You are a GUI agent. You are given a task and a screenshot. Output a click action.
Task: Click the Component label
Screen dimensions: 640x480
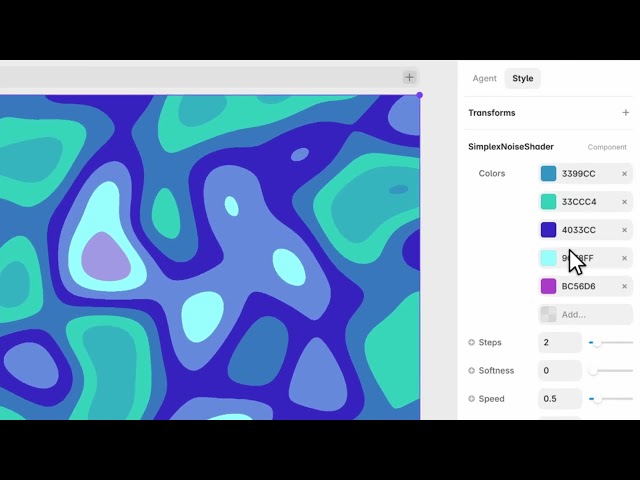[607, 147]
